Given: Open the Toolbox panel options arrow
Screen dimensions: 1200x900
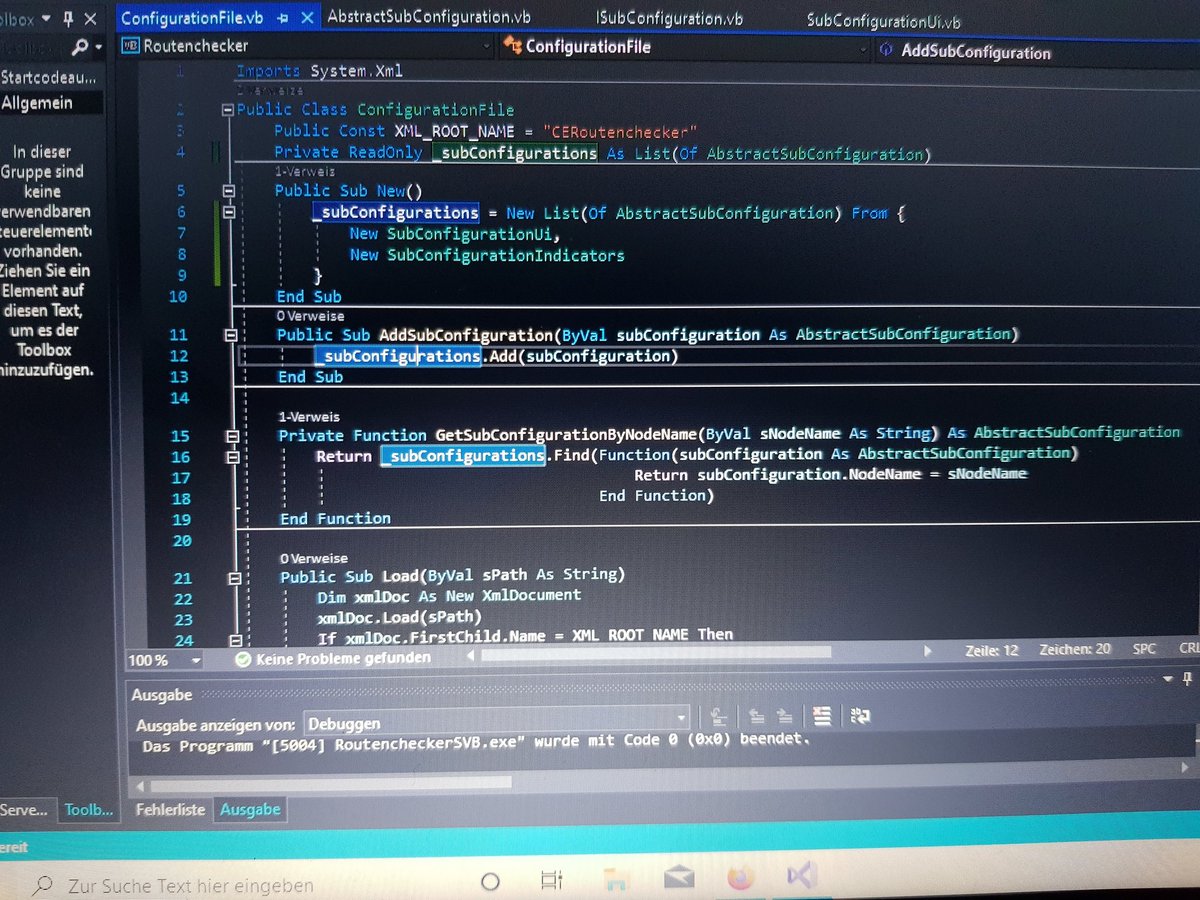Looking at the screenshot, I should (47, 18).
